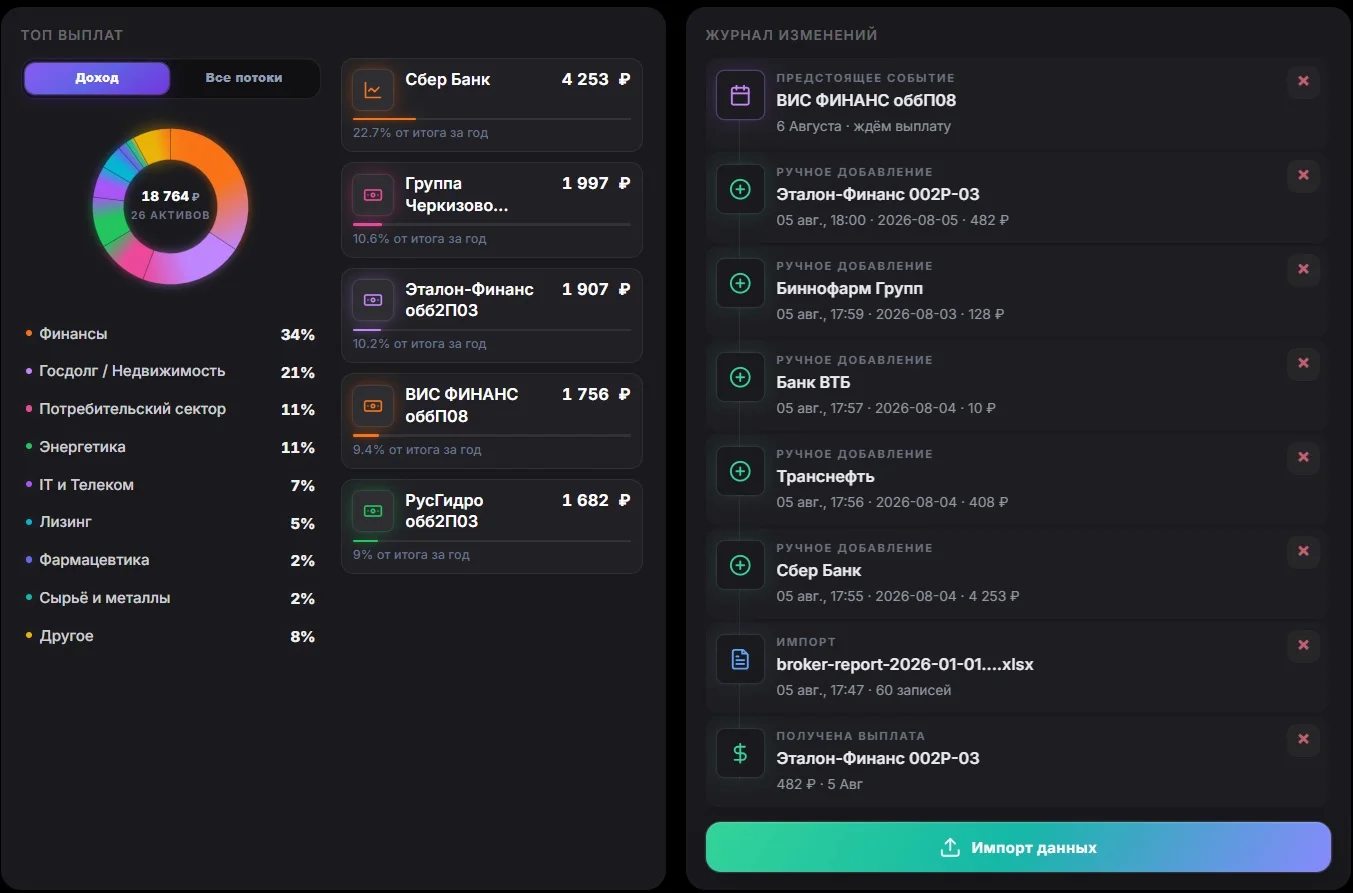
Task: Click the plus icon for Транснефть entry
Action: pos(740,472)
